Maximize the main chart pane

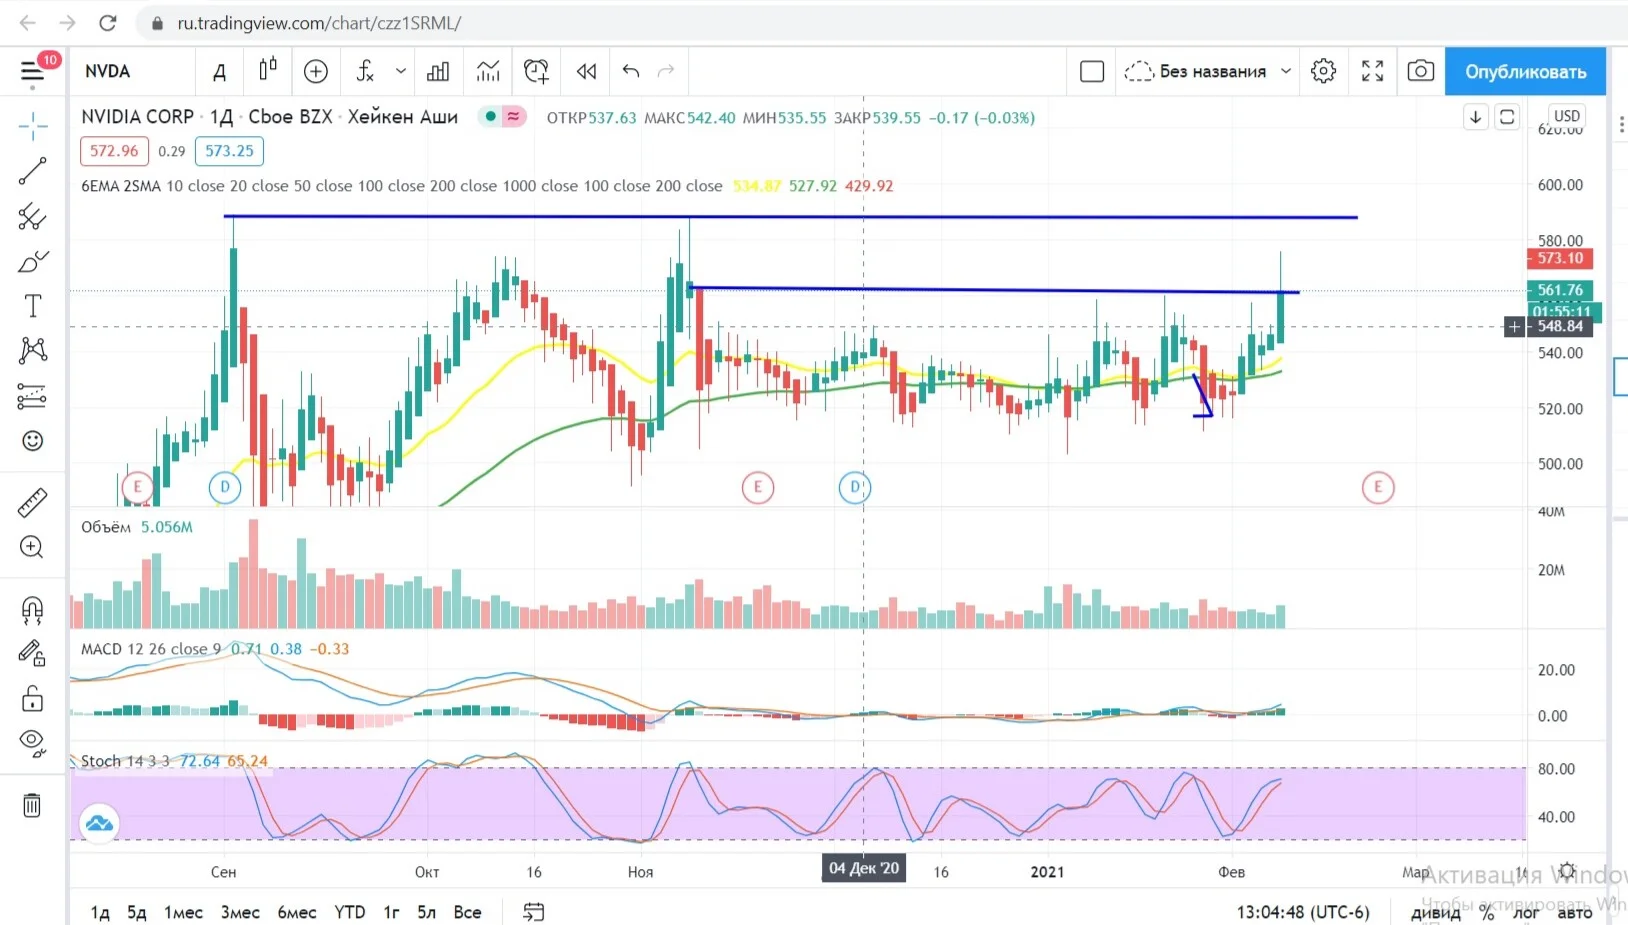(1507, 117)
